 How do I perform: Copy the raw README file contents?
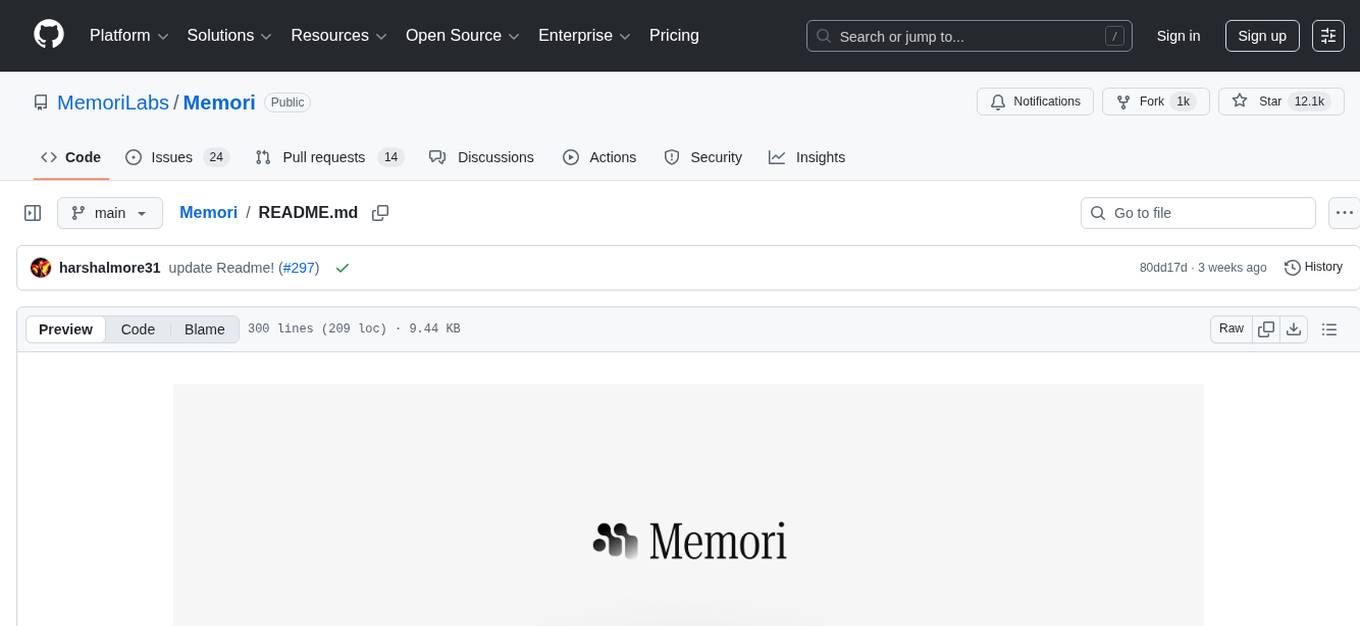tap(1266, 328)
